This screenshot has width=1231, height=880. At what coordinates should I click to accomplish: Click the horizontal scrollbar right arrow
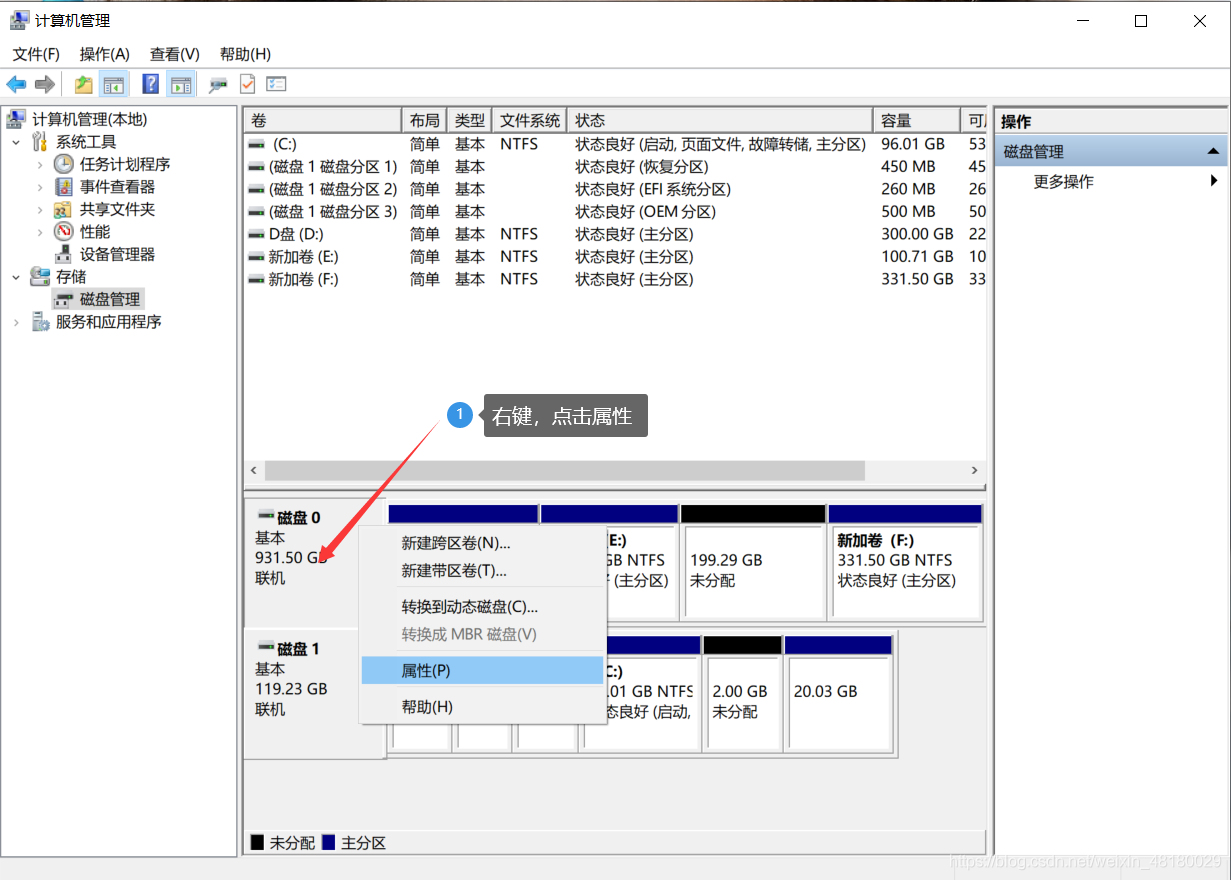coord(974,470)
